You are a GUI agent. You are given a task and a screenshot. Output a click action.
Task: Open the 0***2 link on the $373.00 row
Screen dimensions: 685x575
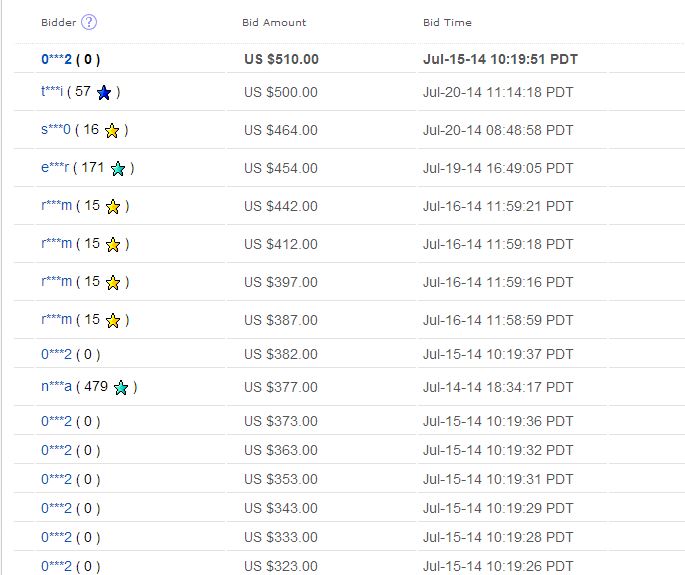coord(57,422)
